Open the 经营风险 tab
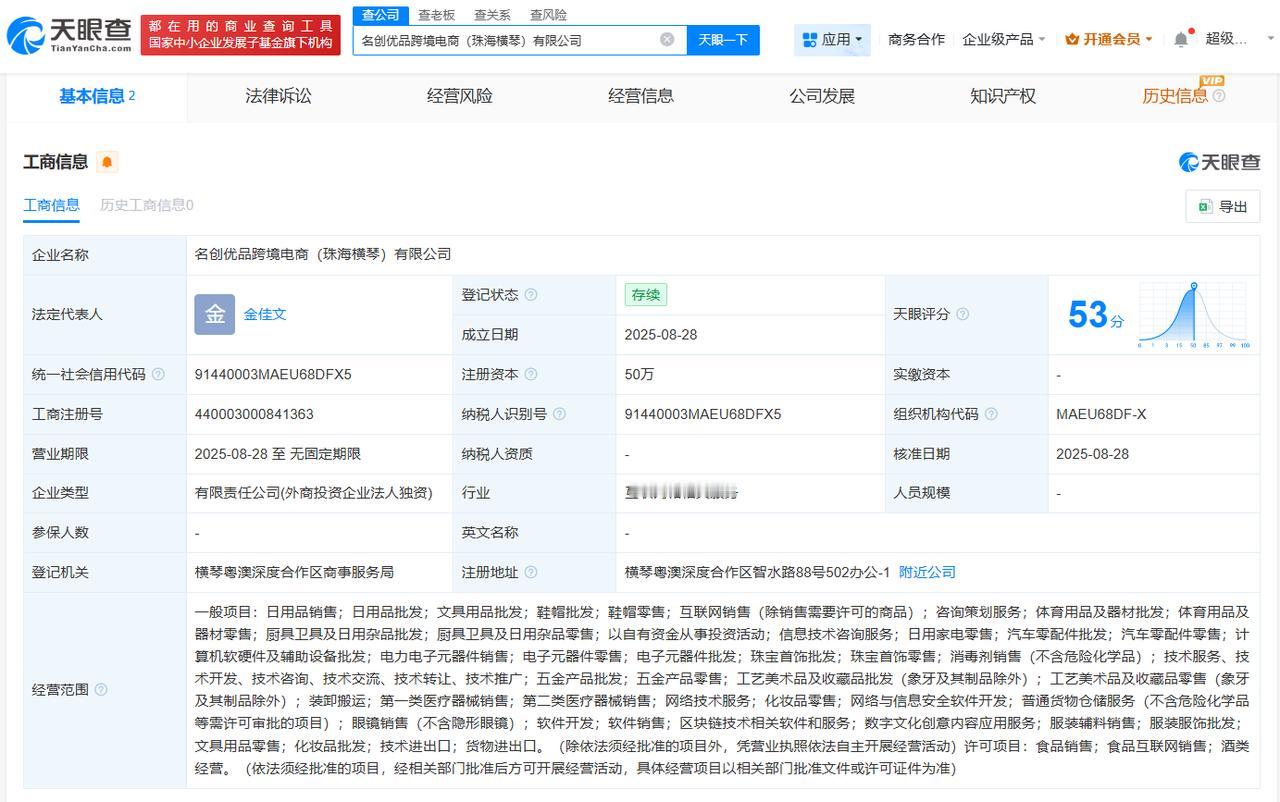The width and height of the screenshot is (1280, 802). (x=459, y=96)
